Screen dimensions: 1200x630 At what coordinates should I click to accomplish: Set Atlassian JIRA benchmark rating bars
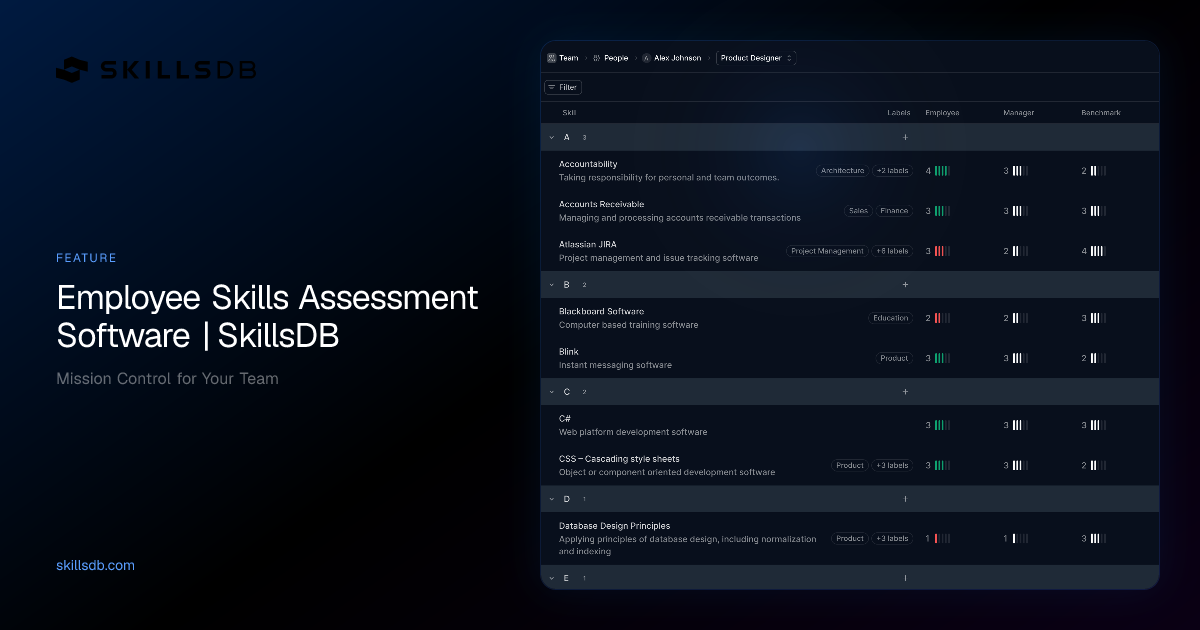pyautogui.click(x=1098, y=251)
